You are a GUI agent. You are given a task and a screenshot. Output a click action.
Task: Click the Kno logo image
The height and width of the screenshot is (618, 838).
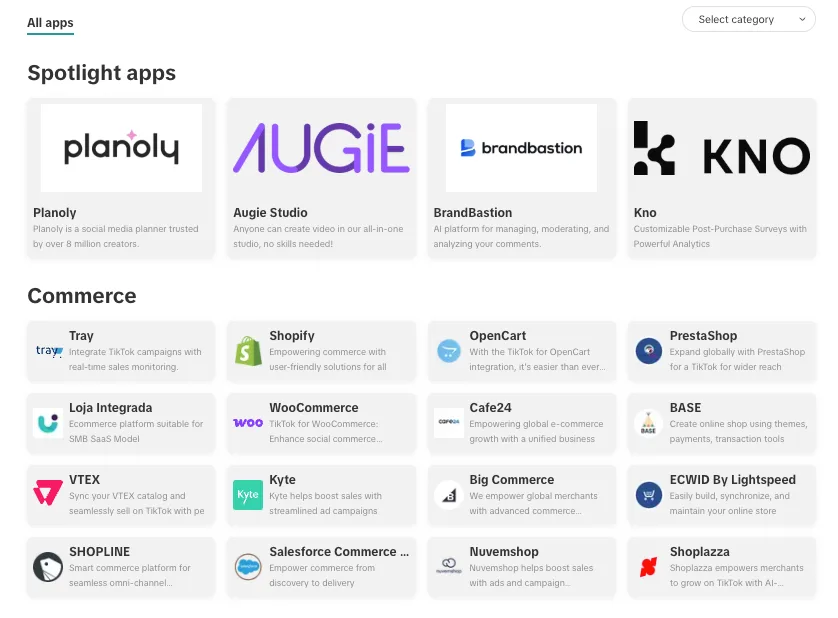(721, 148)
